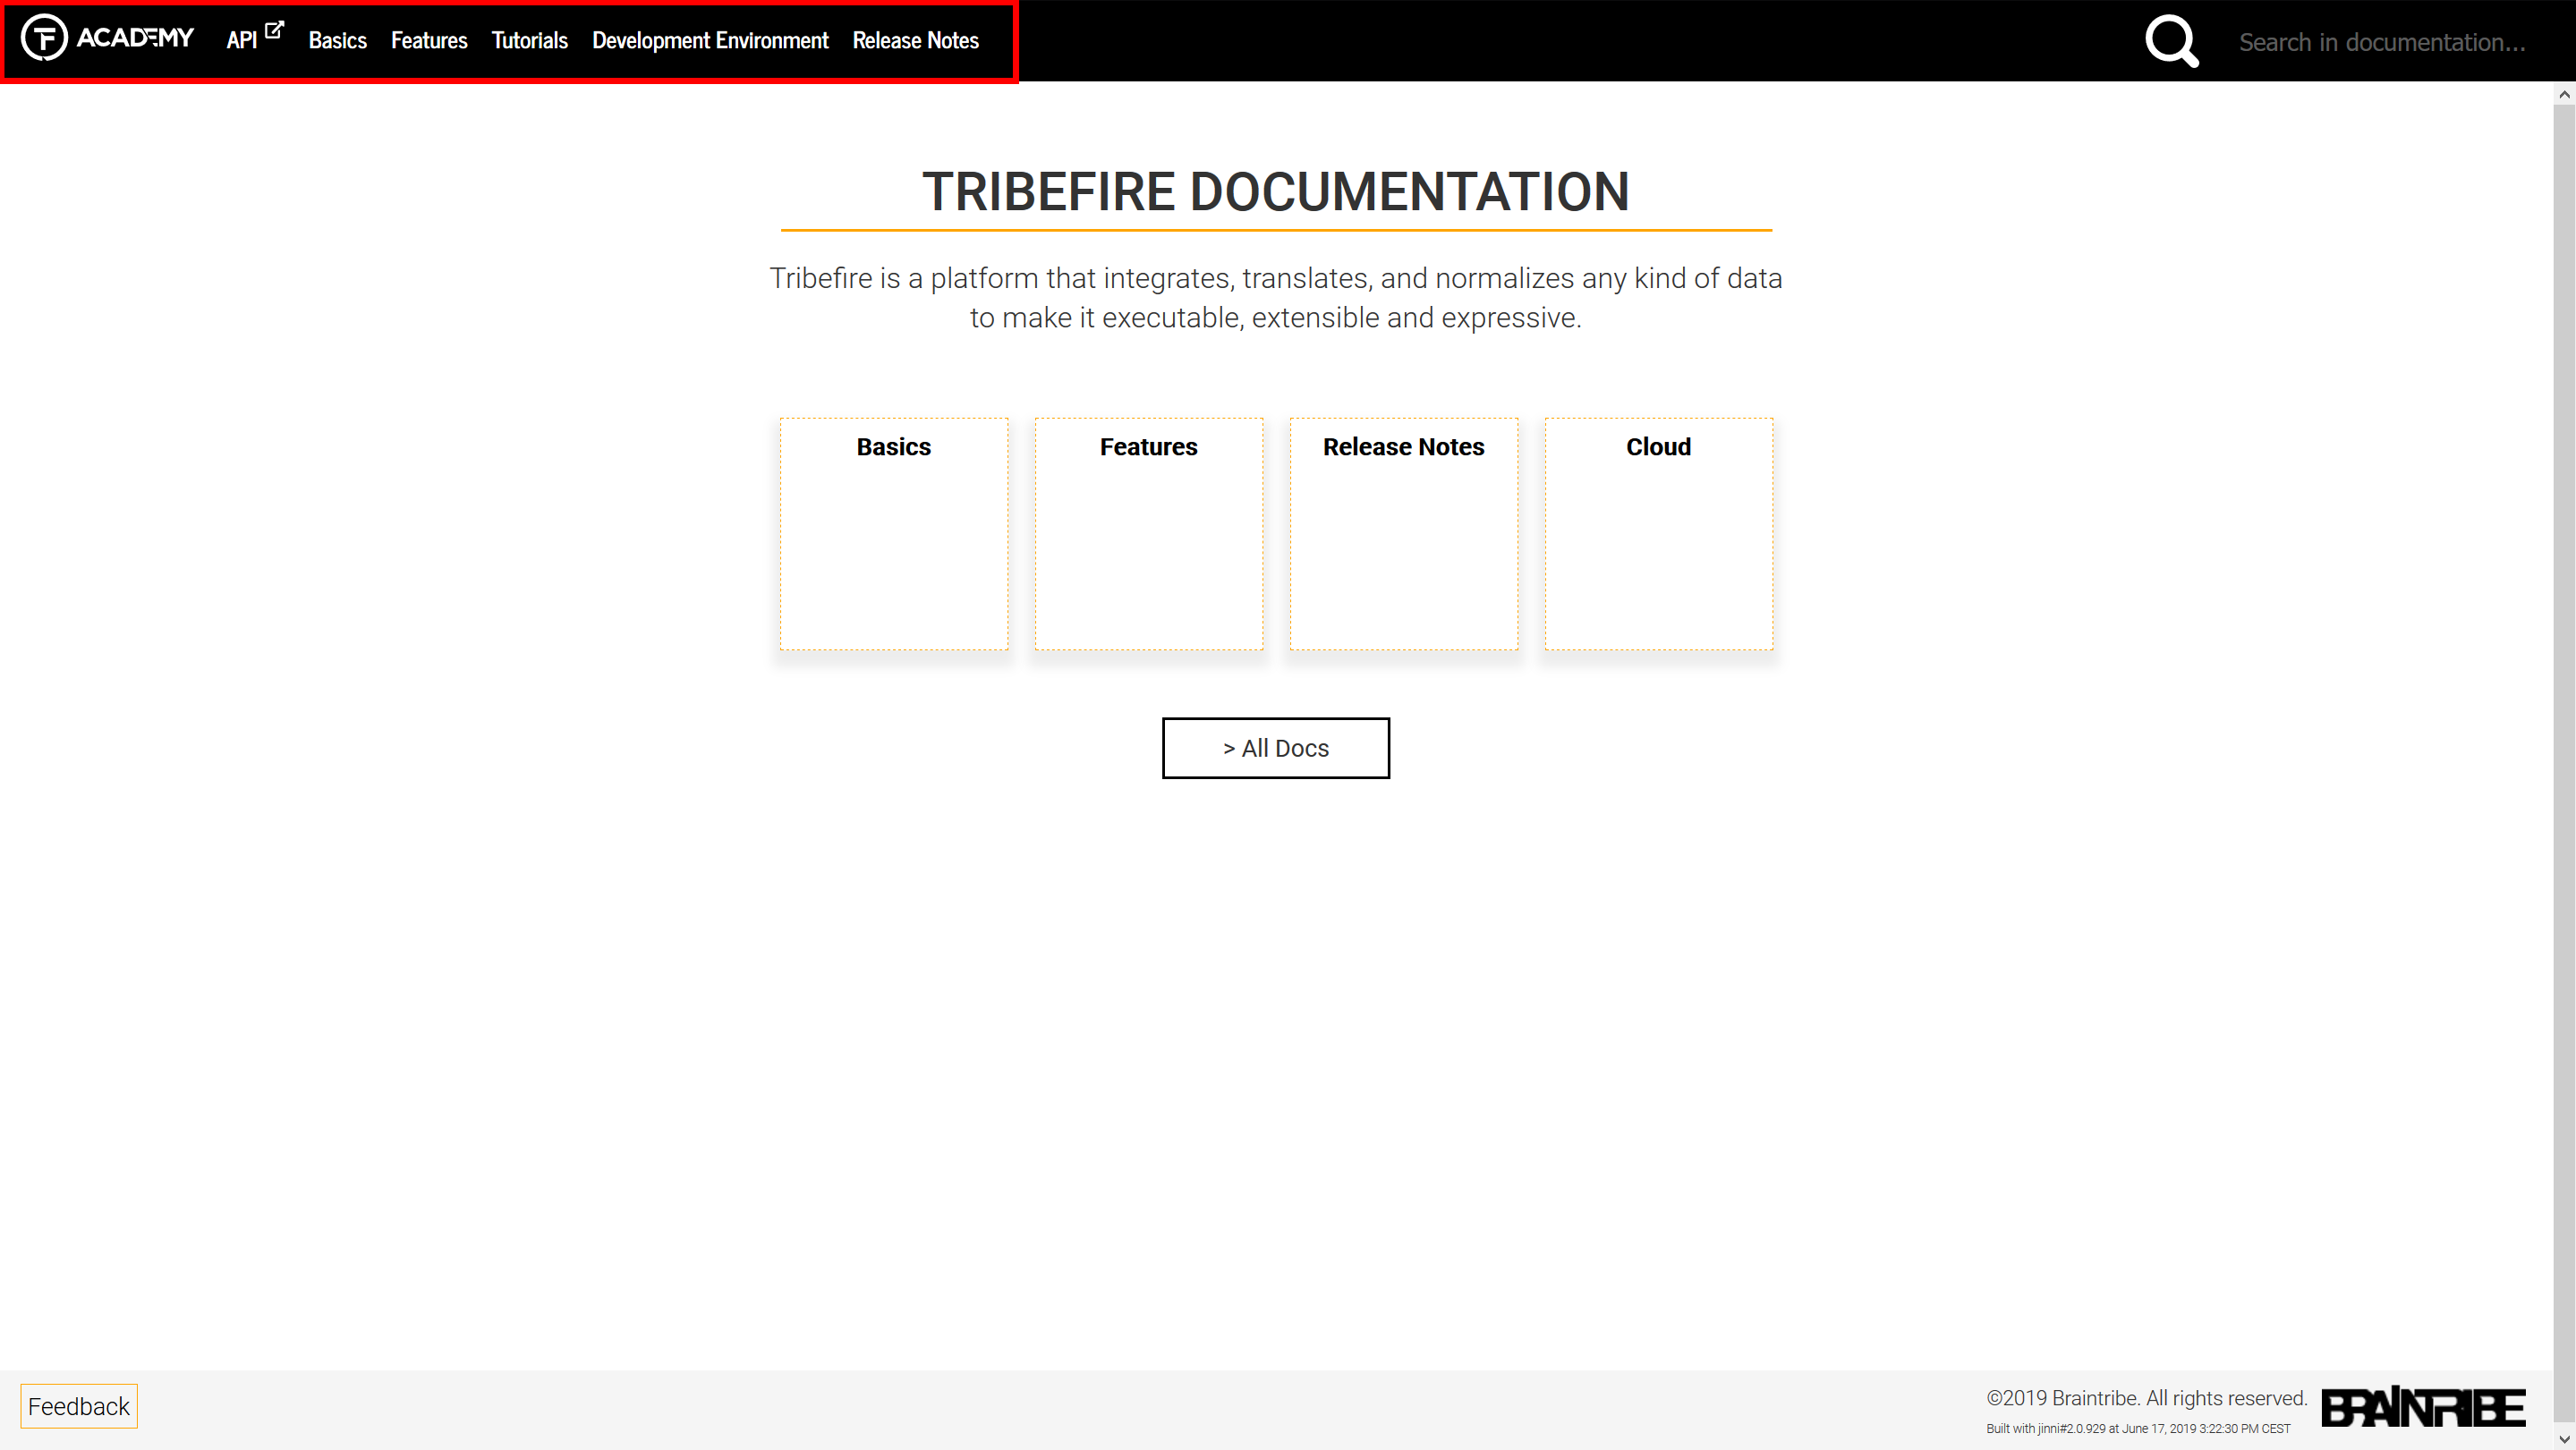Screen dimensions: 2576x1450
Task: Click the Braintribe logo in footer
Action: coord(2423,1407)
